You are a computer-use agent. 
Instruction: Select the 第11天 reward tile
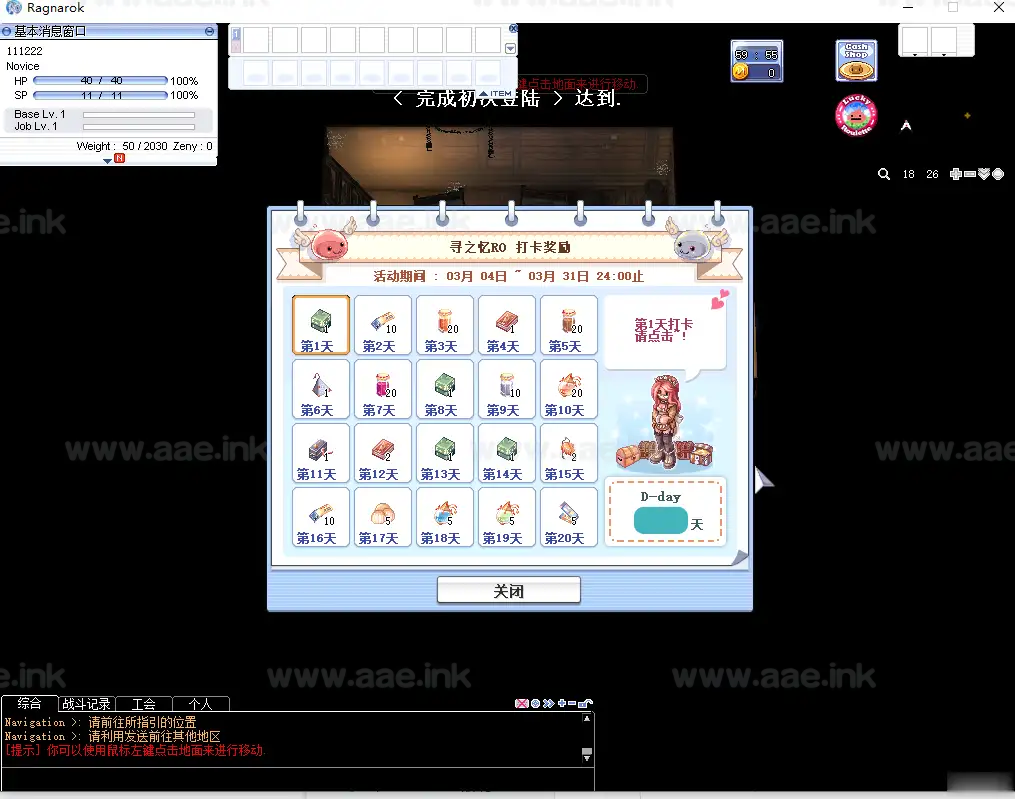tap(320, 453)
